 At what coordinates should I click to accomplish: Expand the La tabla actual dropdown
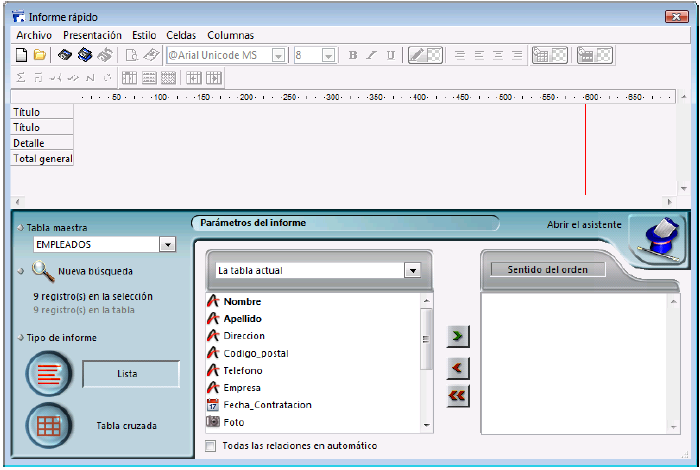tap(411, 271)
